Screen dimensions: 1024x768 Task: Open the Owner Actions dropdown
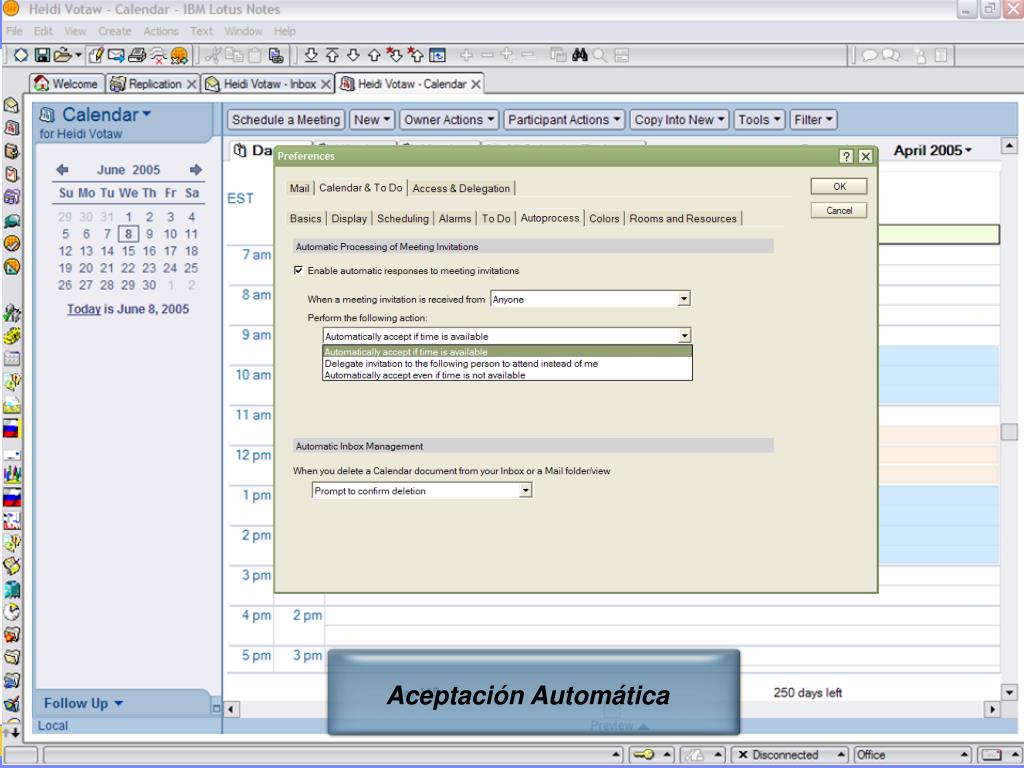pos(449,120)
